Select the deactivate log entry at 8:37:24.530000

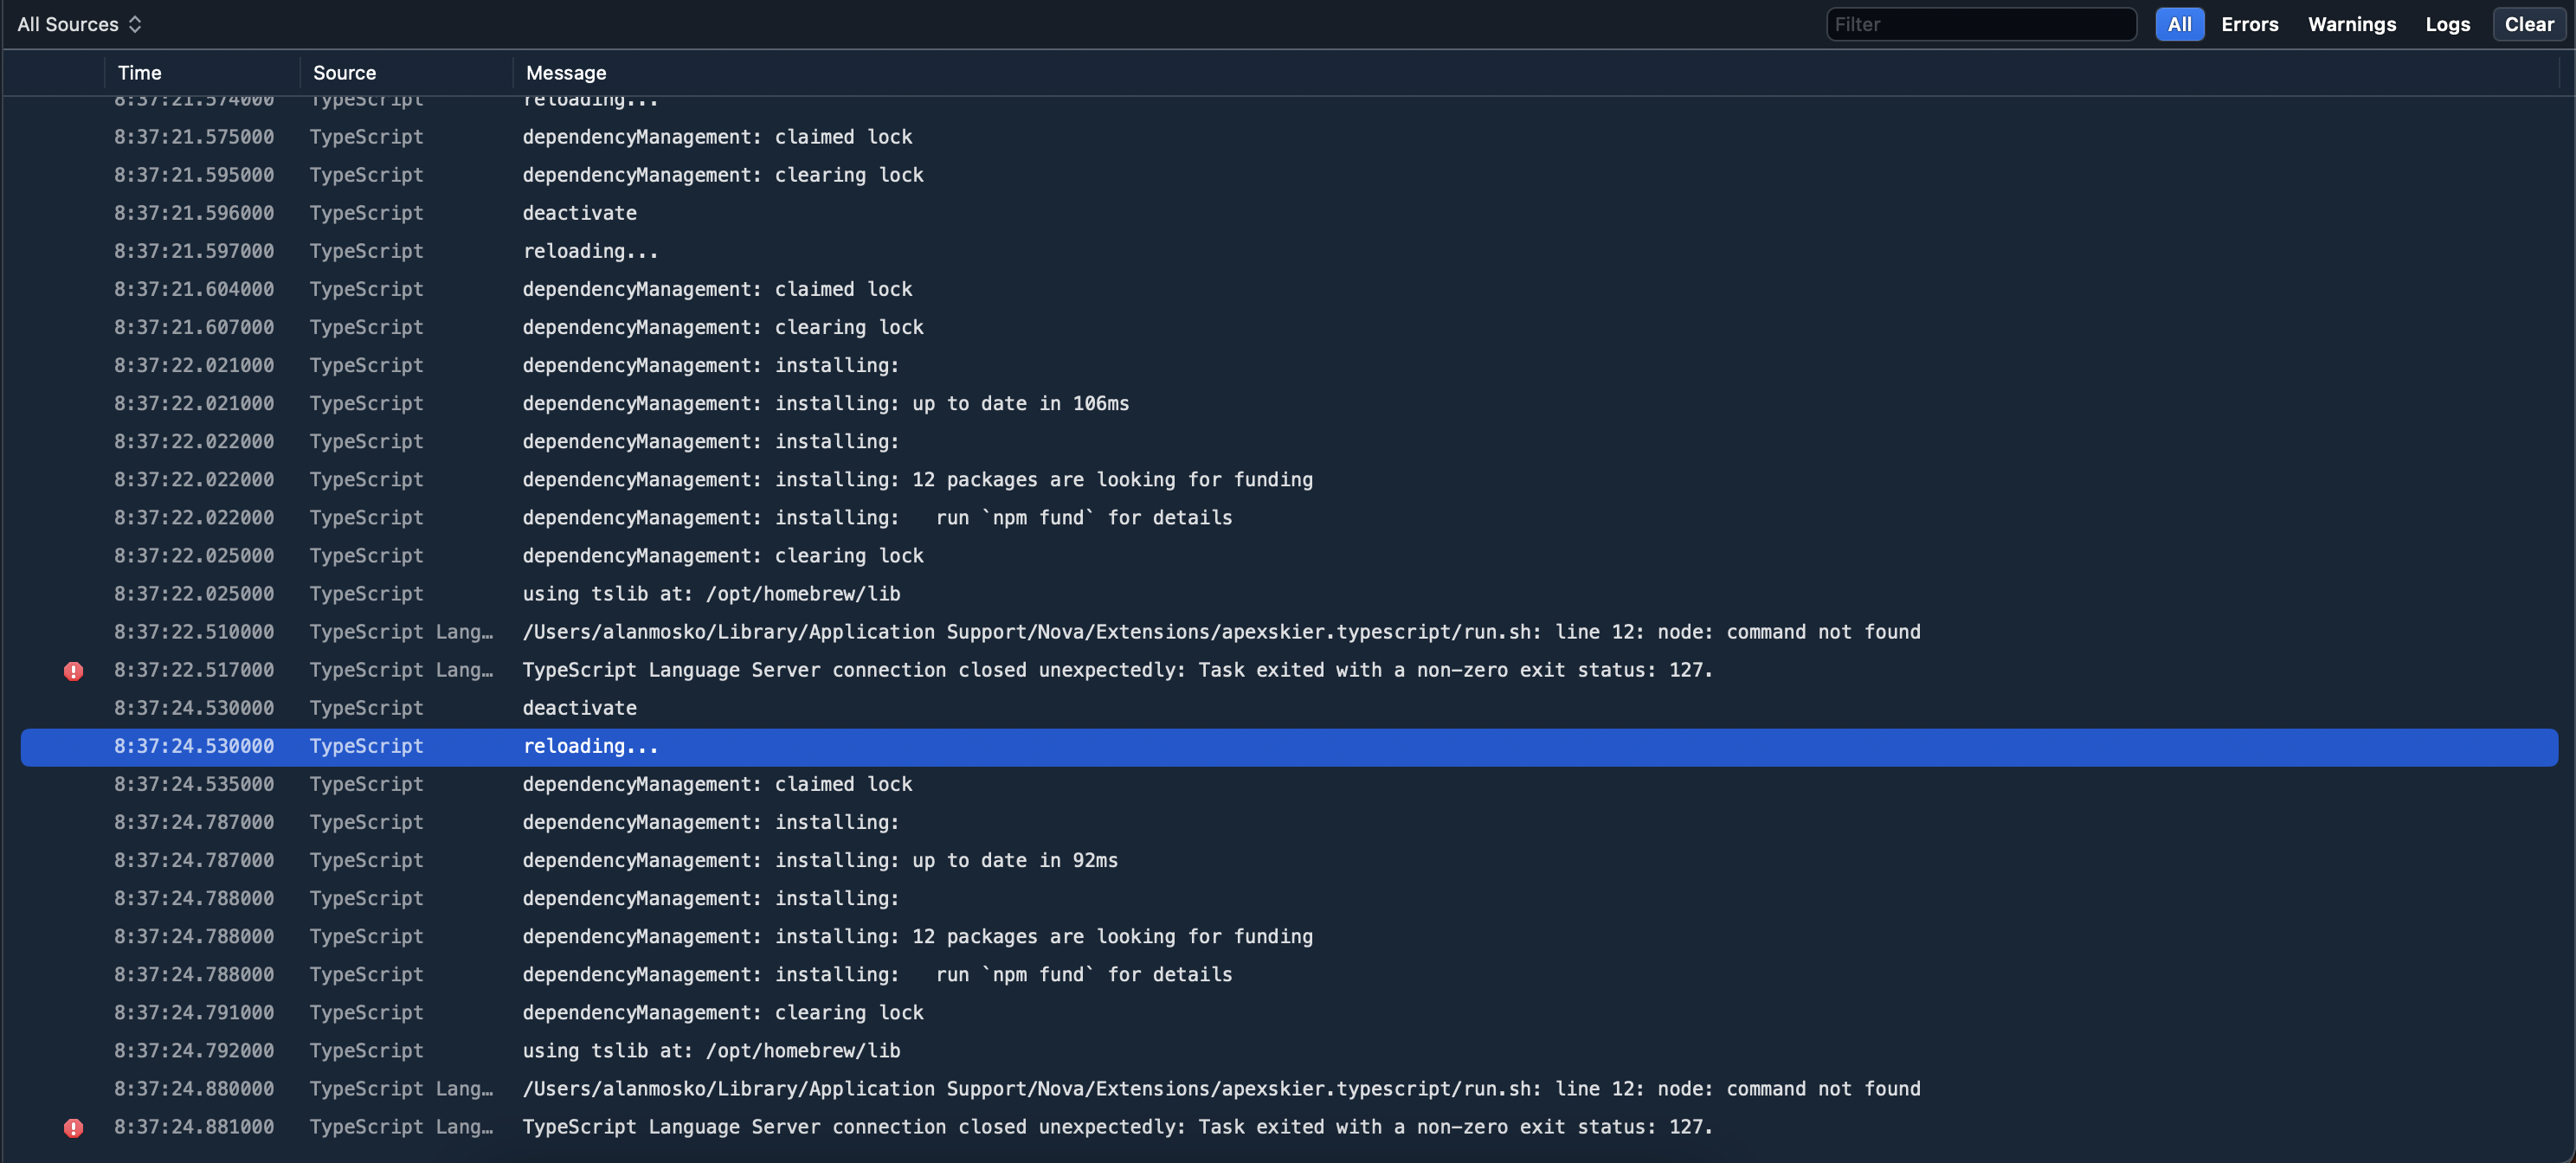[580, 708]
